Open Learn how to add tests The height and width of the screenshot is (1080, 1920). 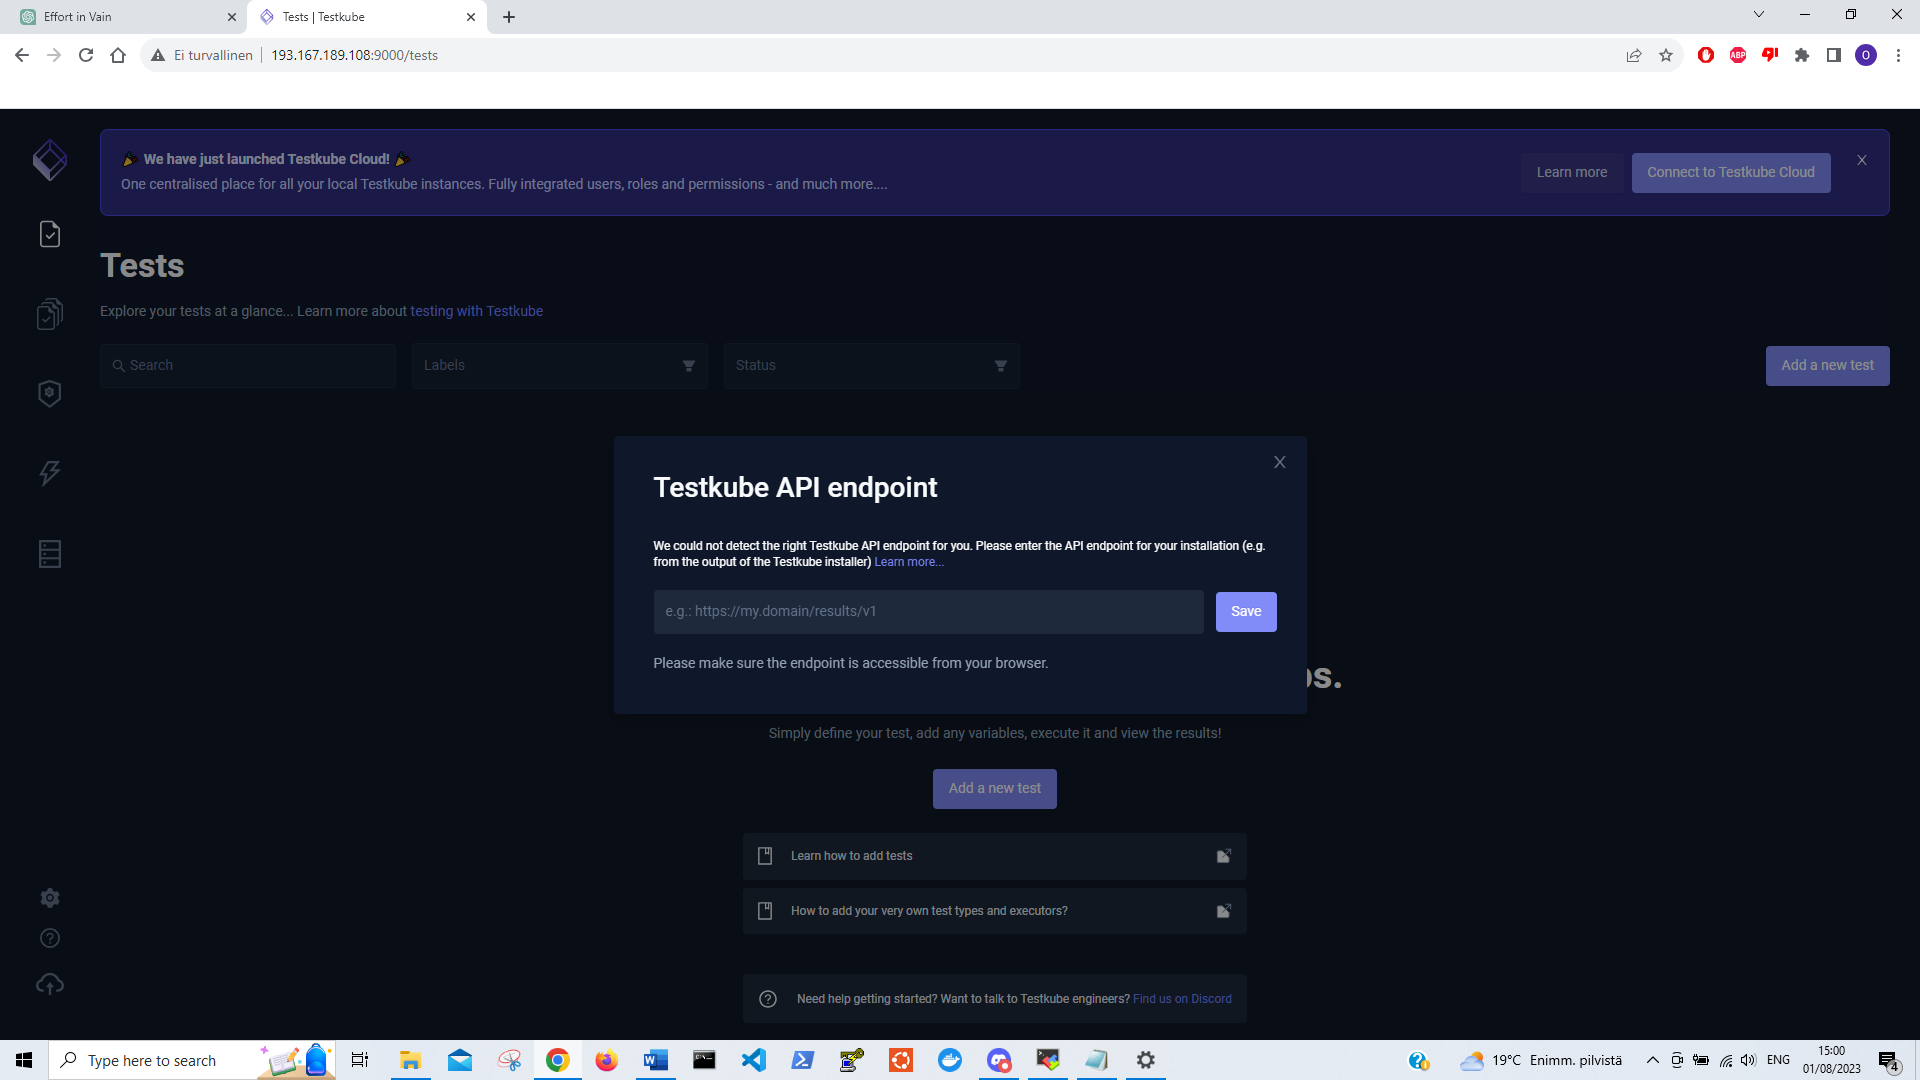tap(995, 857)
